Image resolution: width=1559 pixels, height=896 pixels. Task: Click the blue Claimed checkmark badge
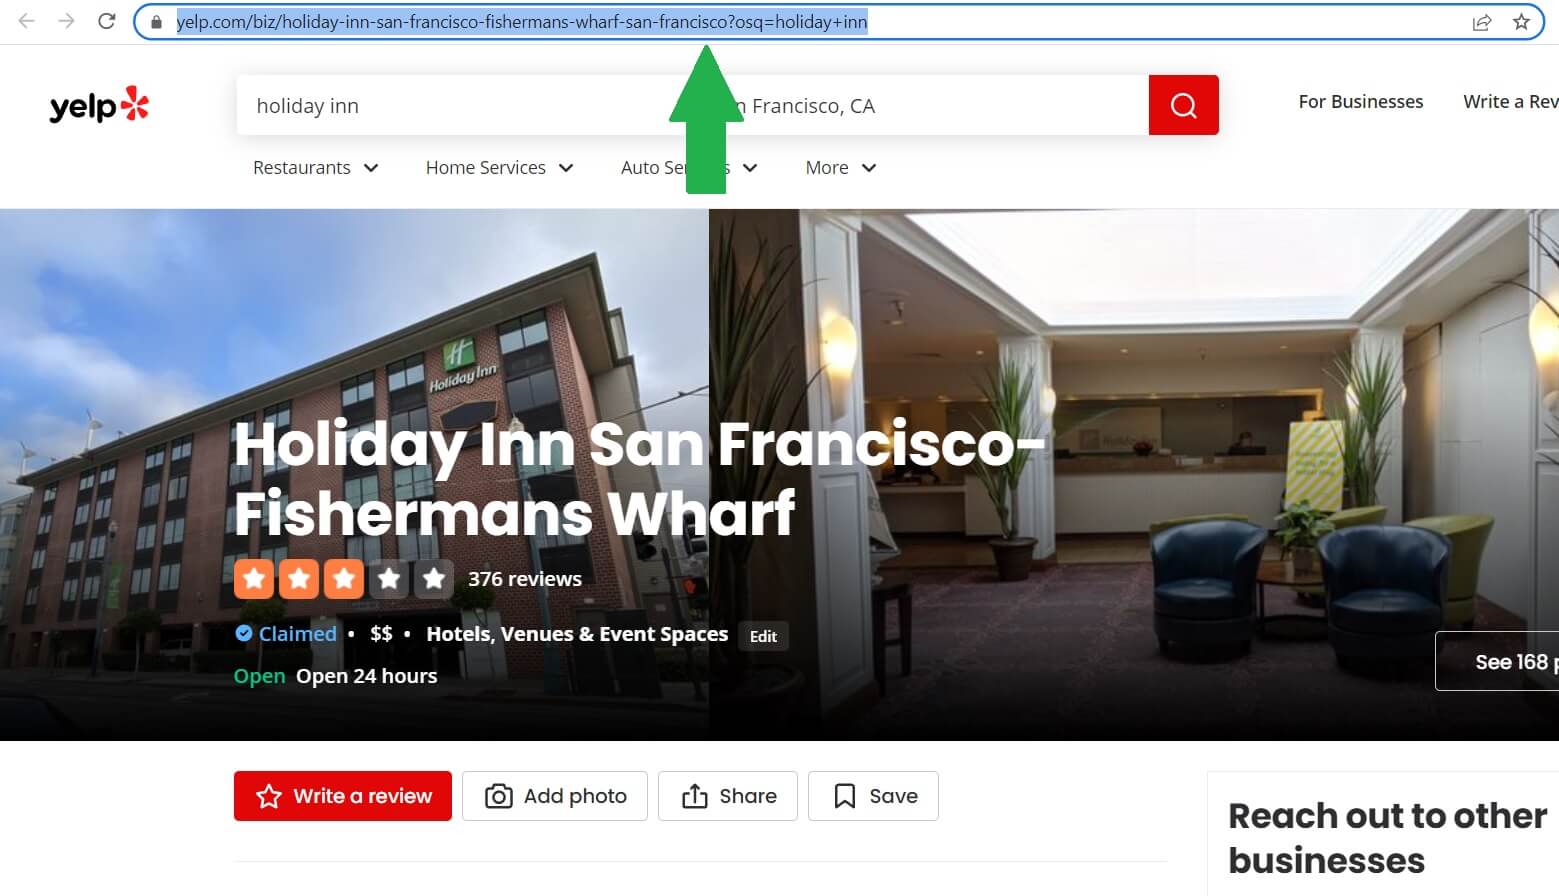[244, 633]
